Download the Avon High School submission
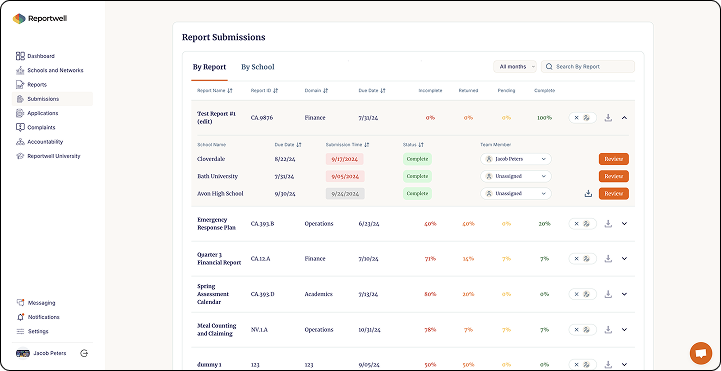The height and width of the screenshot is (371, 721). [x=588, y=194]
